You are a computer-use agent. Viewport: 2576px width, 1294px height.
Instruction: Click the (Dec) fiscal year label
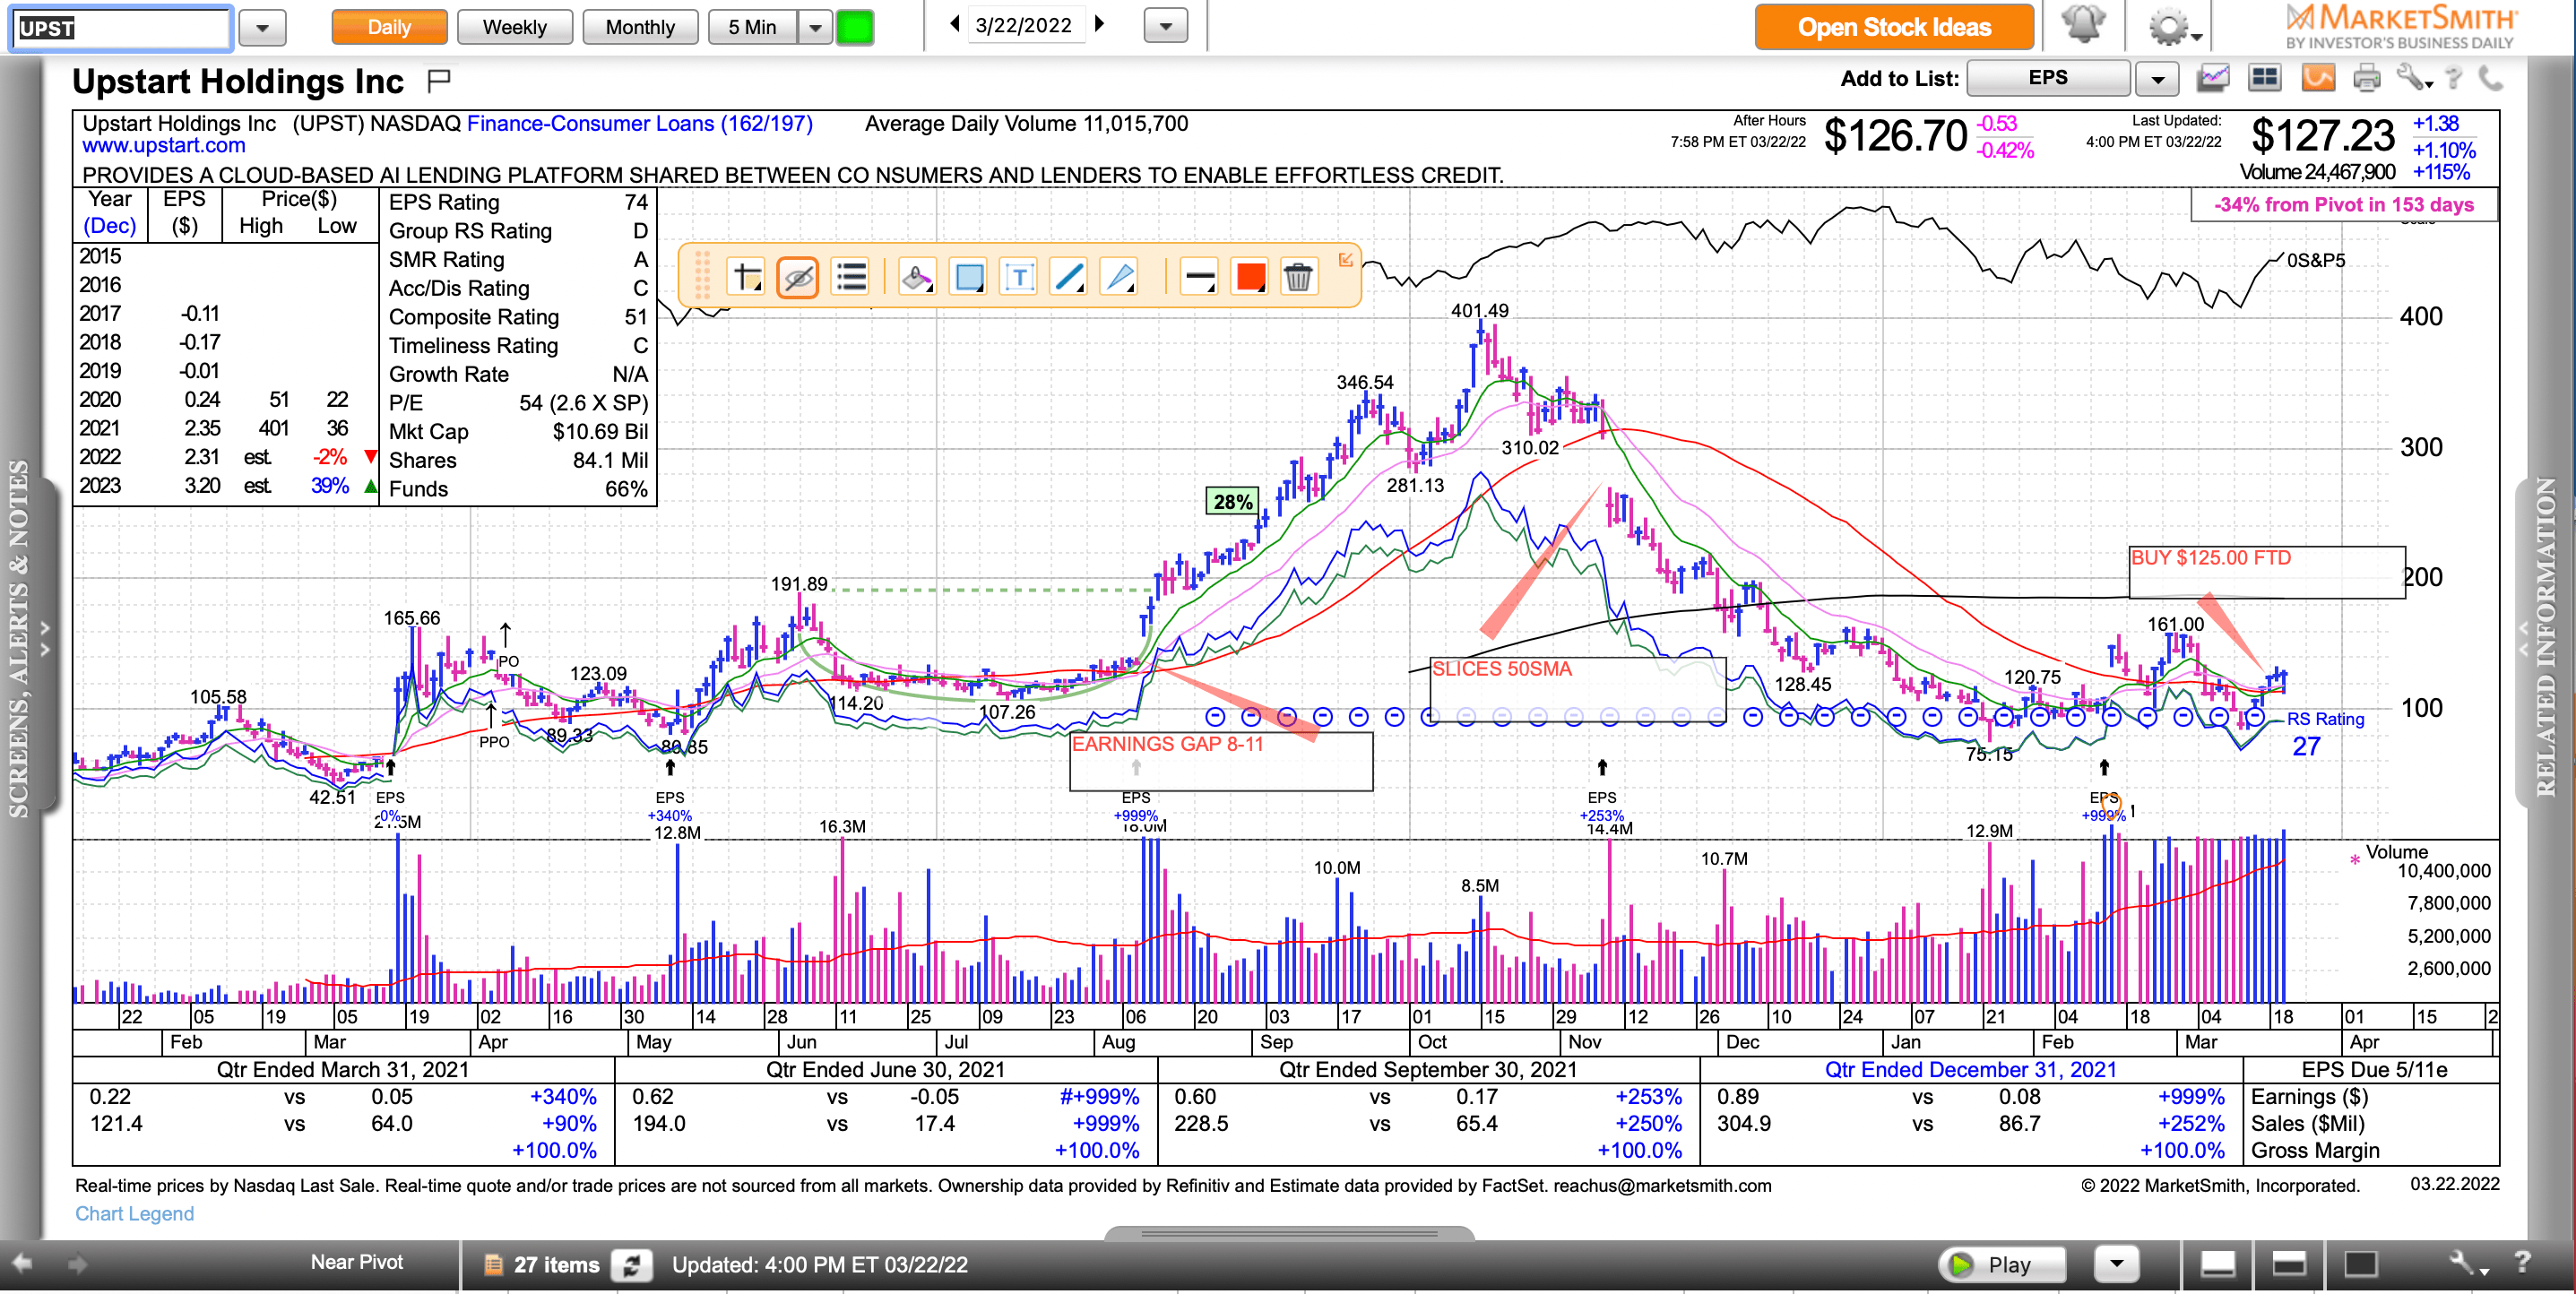[110, 226]
